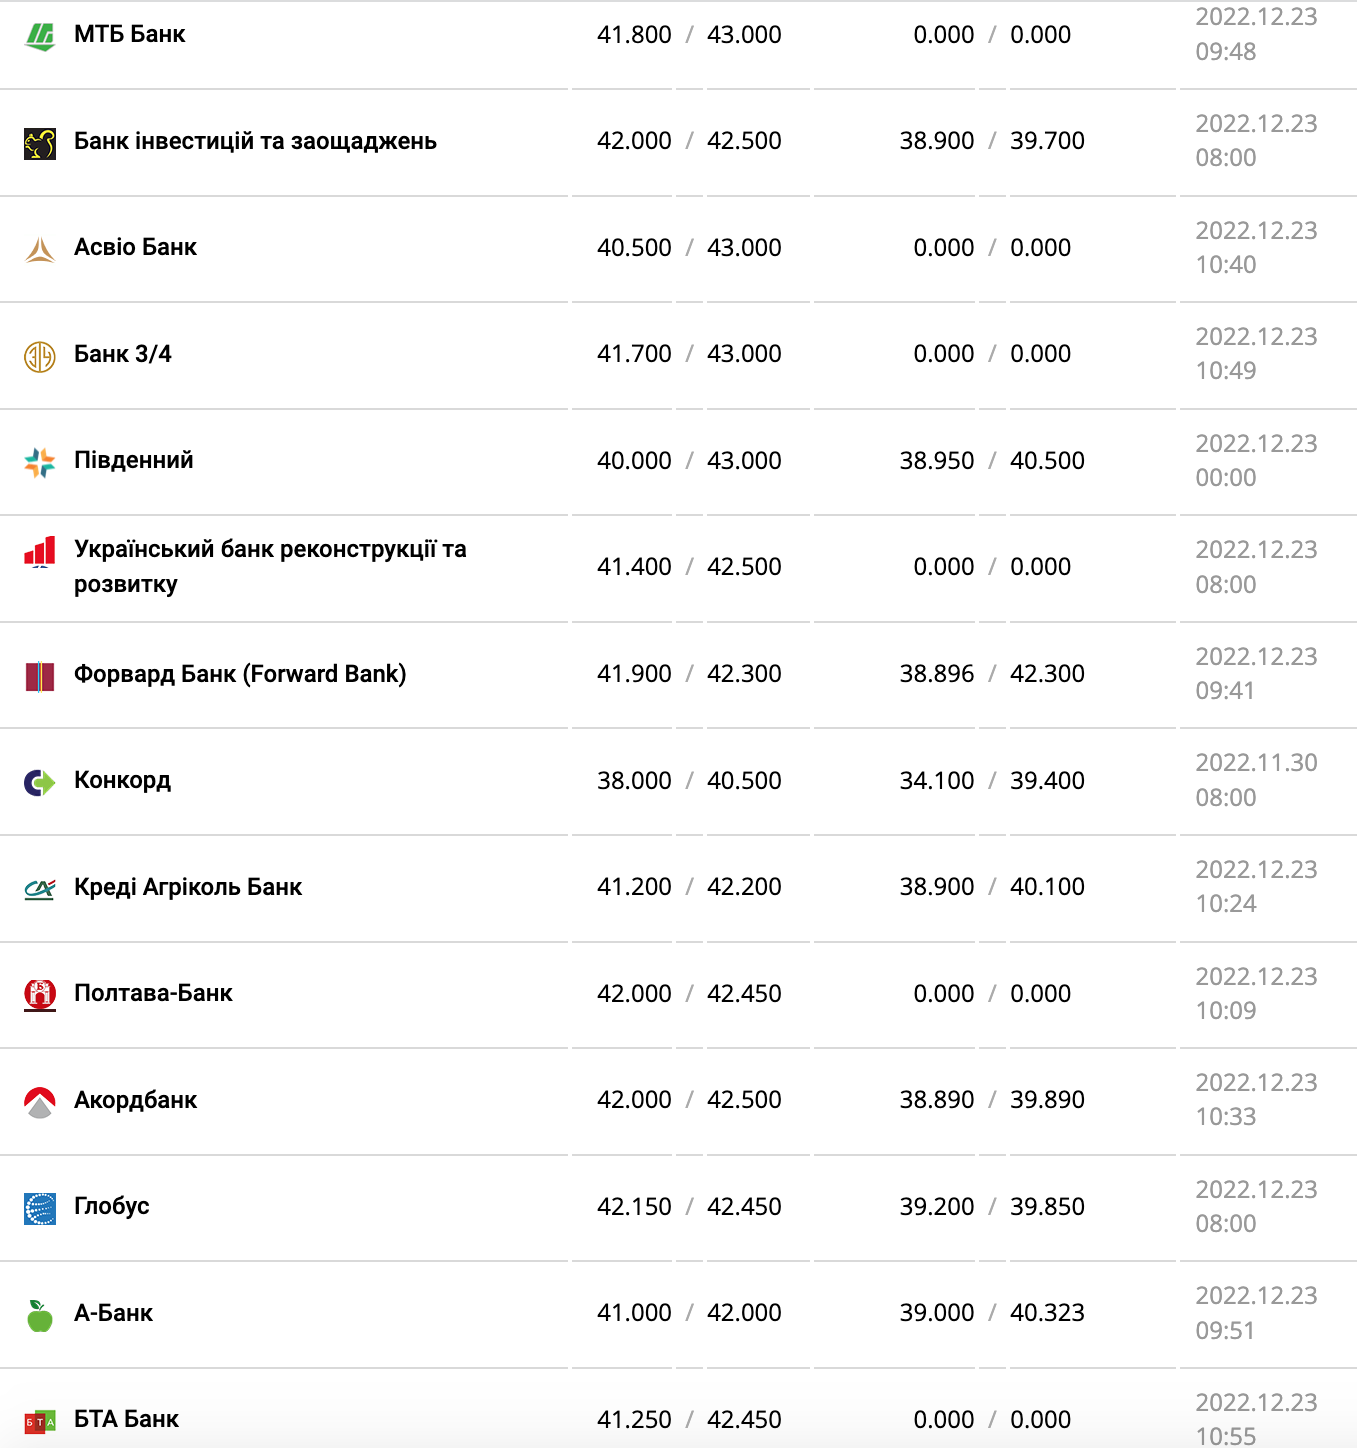This screenshot has height=1448, width=1357.
Task: Click the Банк 3/4 round logo
Action: pos(40,356)
